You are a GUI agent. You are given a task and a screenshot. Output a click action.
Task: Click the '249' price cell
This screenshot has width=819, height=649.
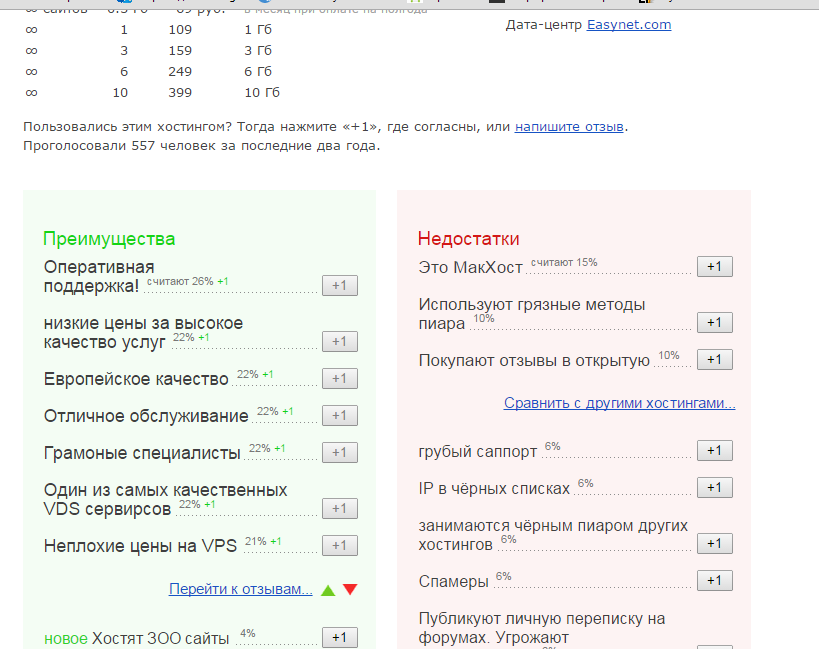click(180, 72)
